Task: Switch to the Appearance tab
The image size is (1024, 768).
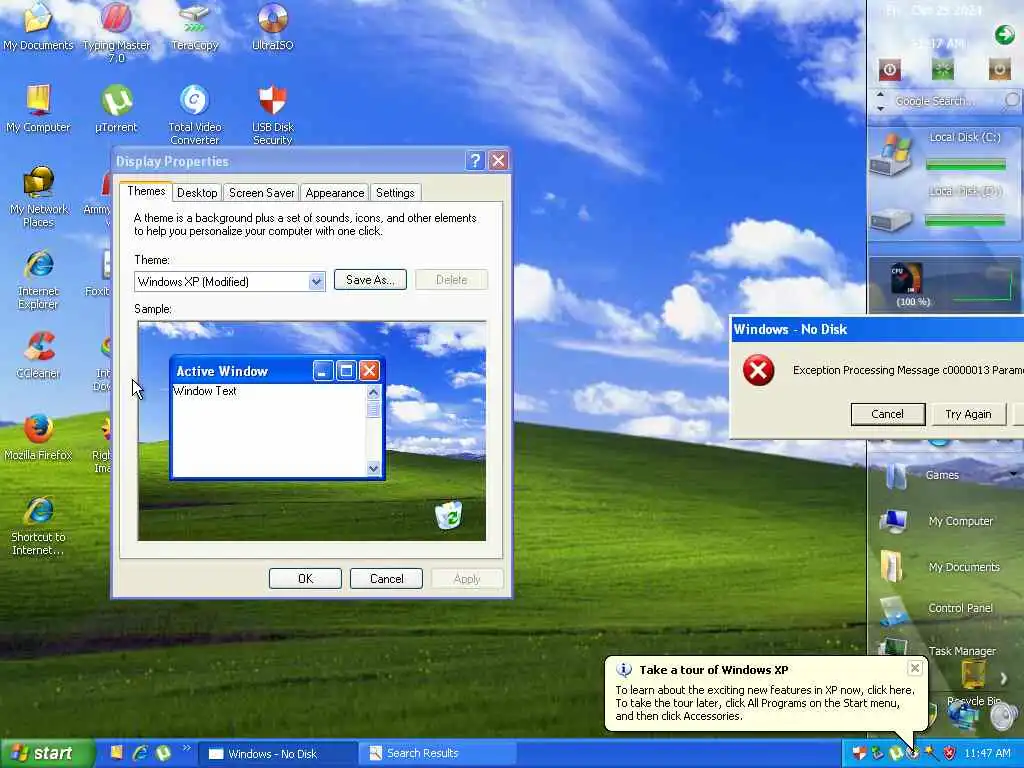Action: pyautogui.click(x=334, y=193)
